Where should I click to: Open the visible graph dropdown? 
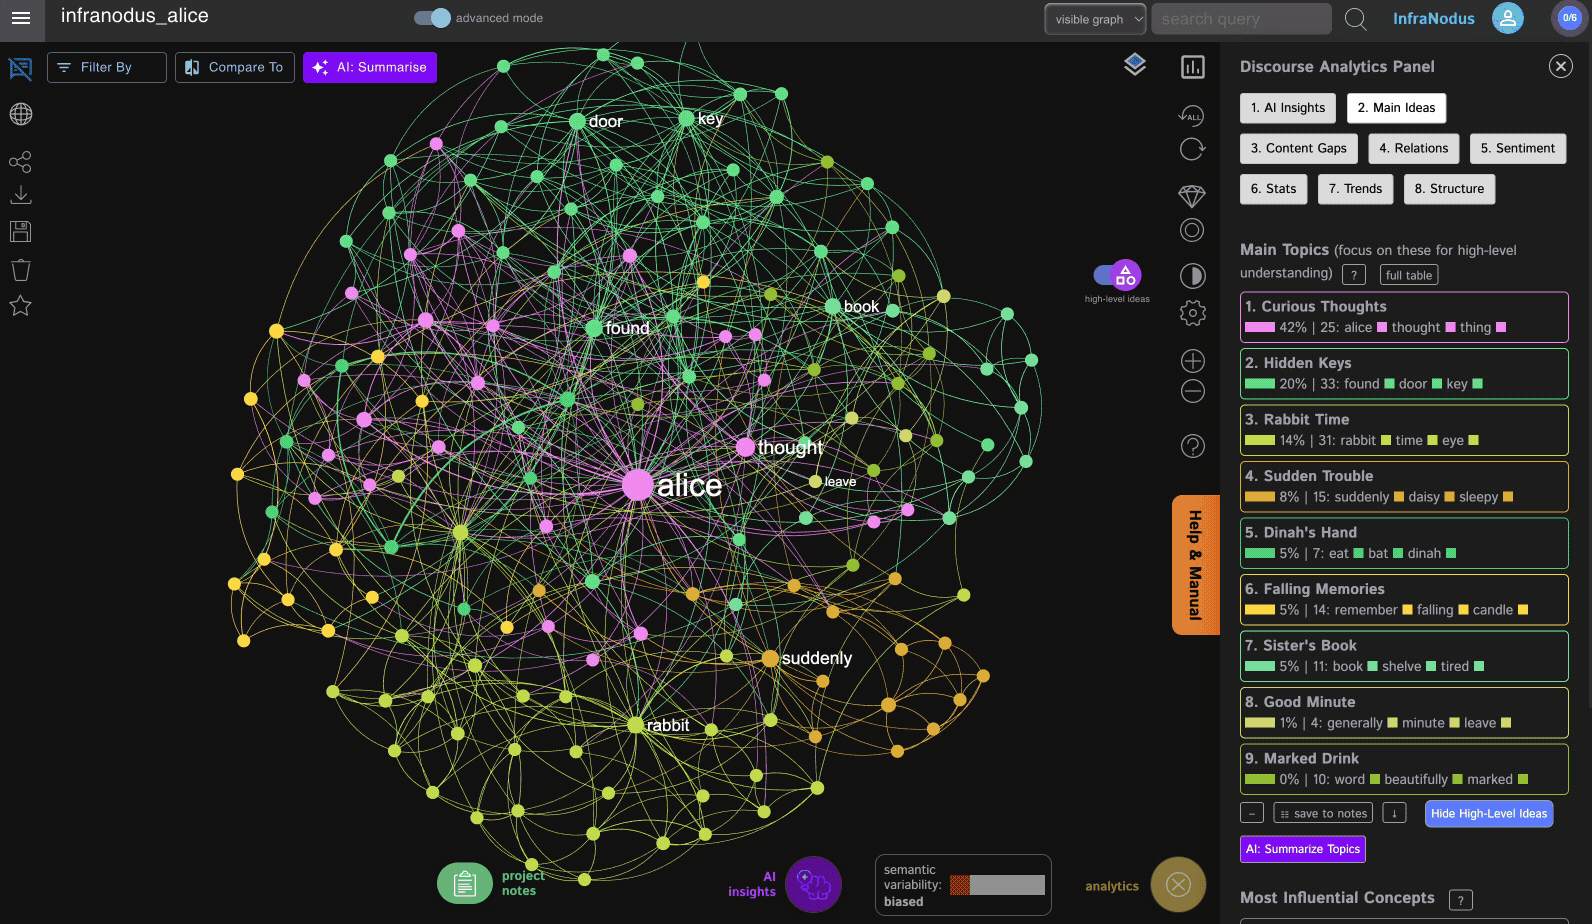click(1095, 19)
